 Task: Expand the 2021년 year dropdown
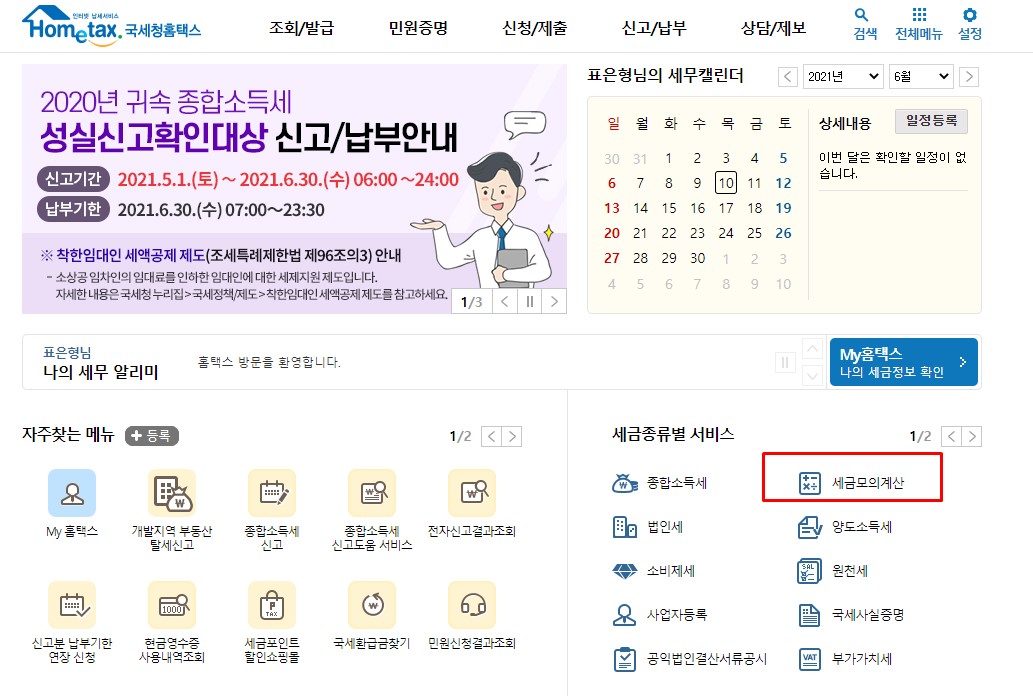click(x=843, y=76)
